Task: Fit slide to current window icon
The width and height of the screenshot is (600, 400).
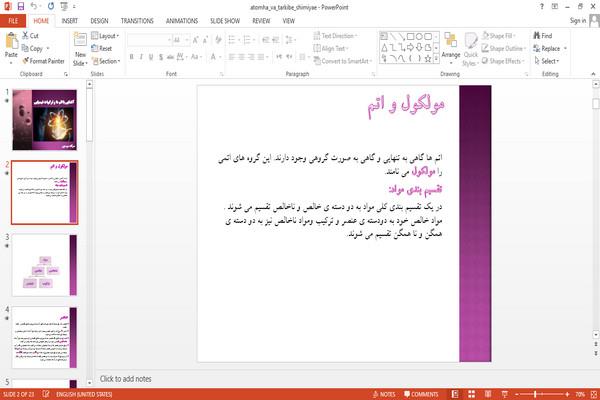Action: (594, 394)
